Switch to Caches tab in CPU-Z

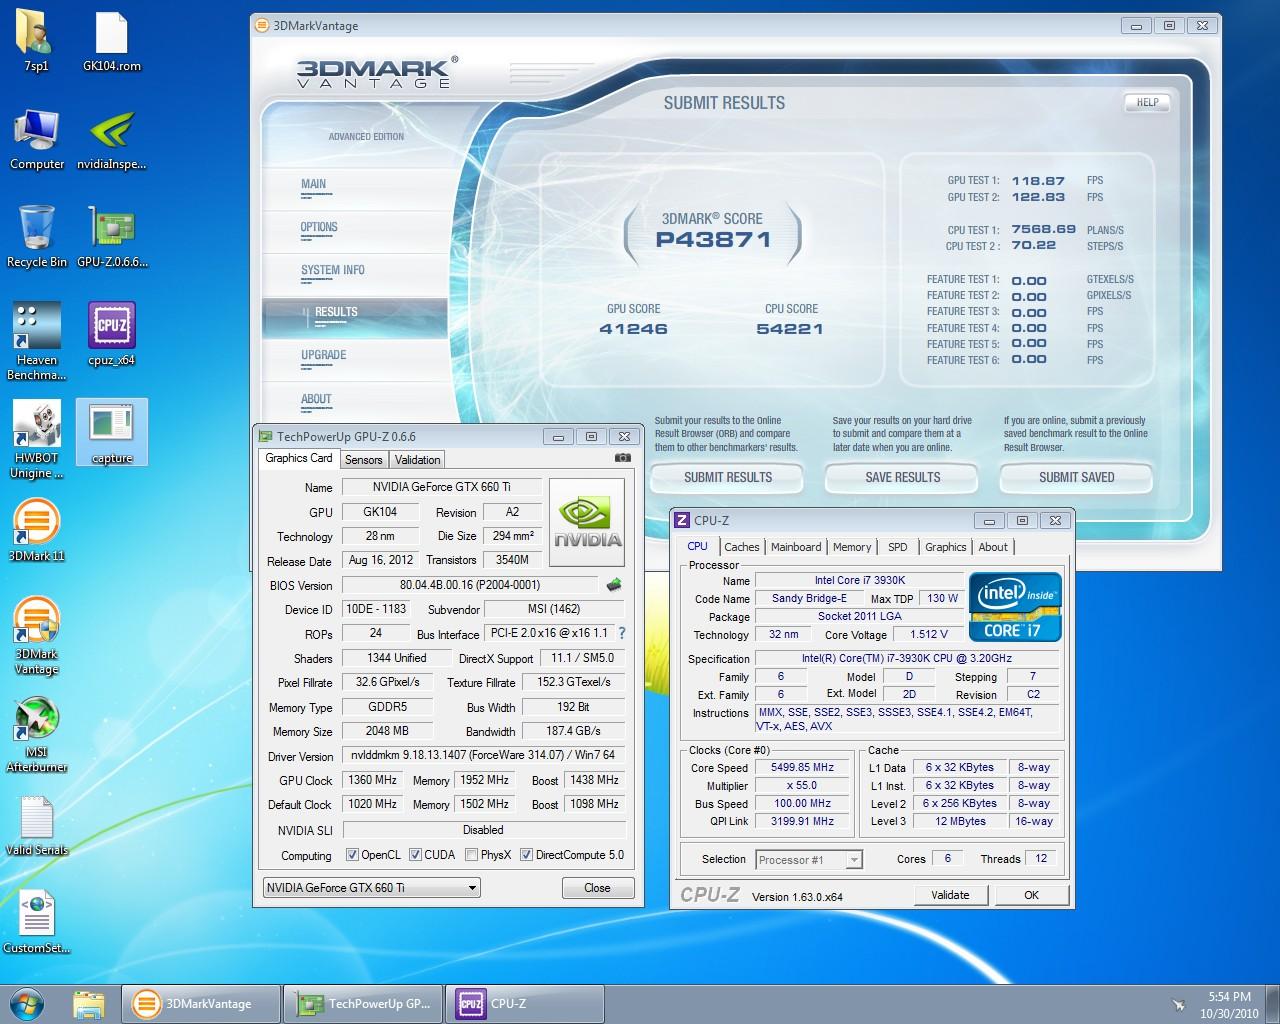[x=741, y=547]
